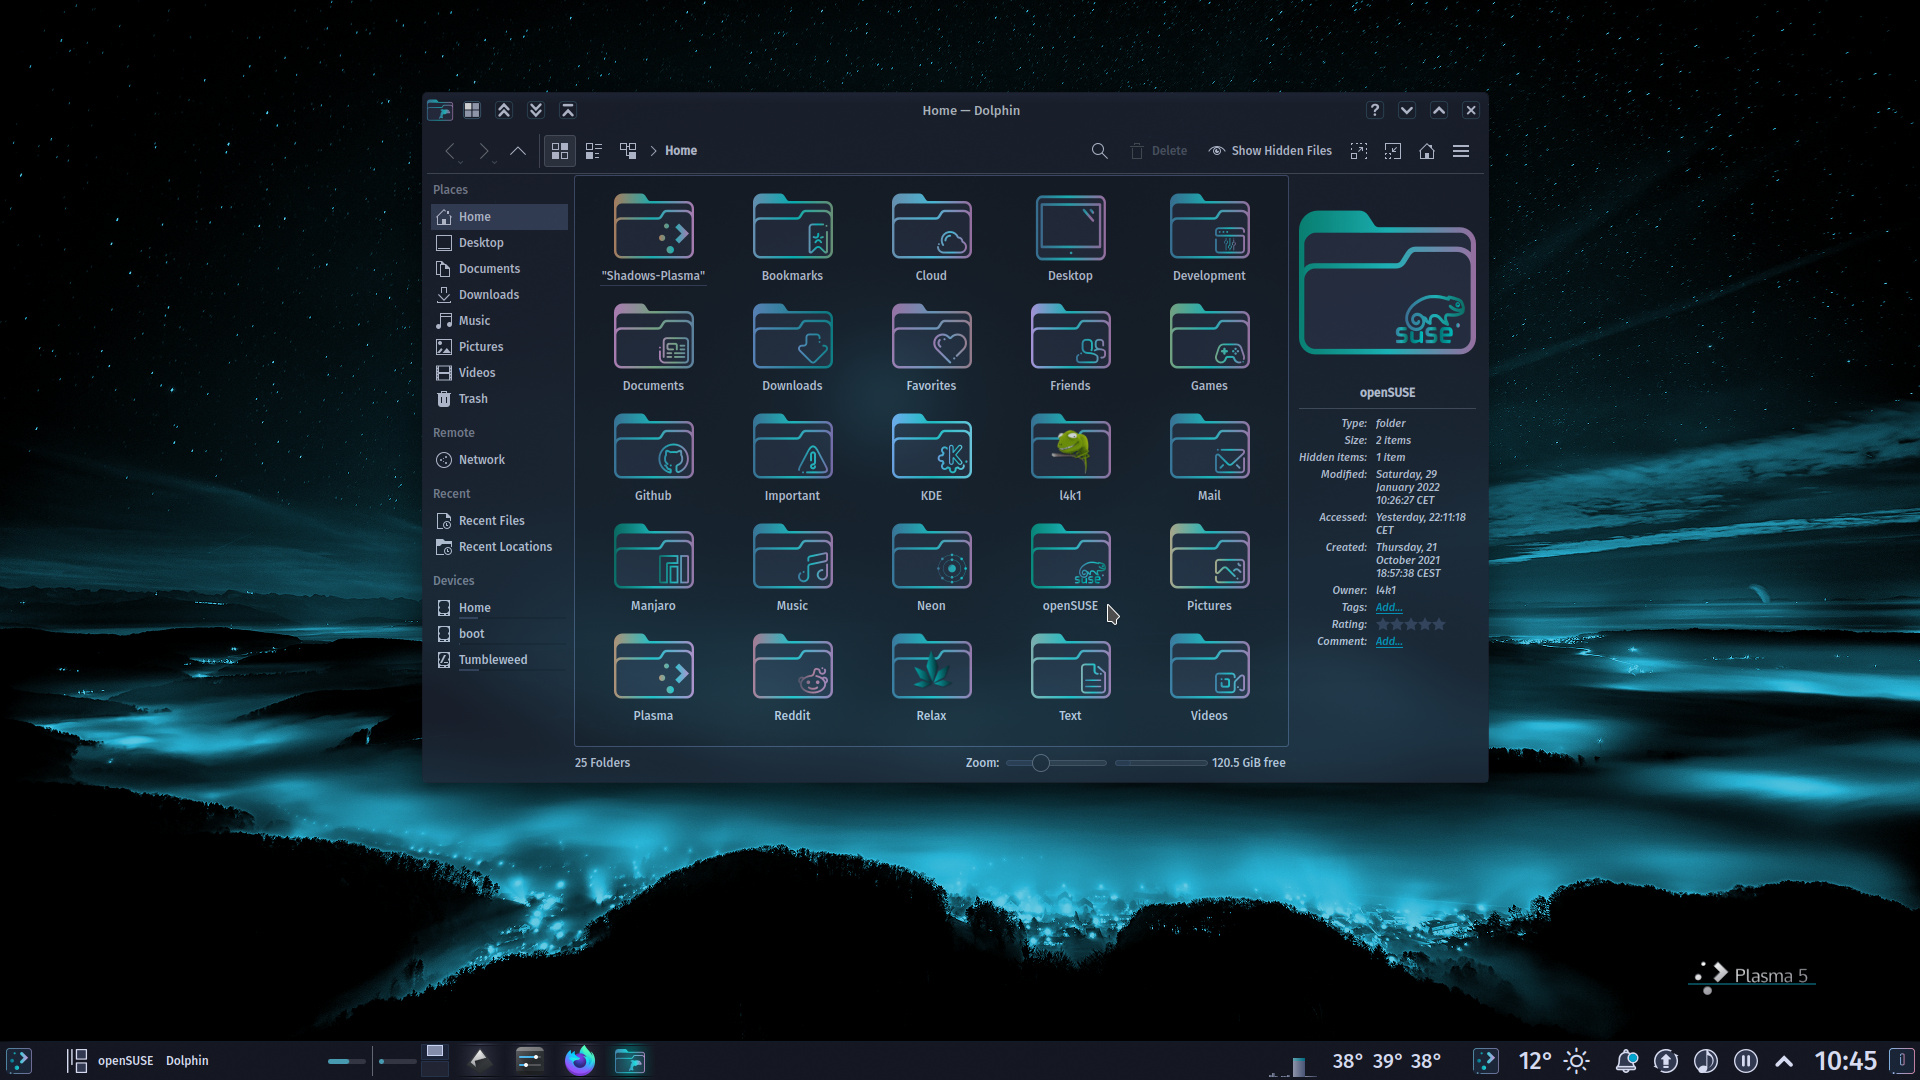Add a comment via Add... link

tap(1388, 641)
